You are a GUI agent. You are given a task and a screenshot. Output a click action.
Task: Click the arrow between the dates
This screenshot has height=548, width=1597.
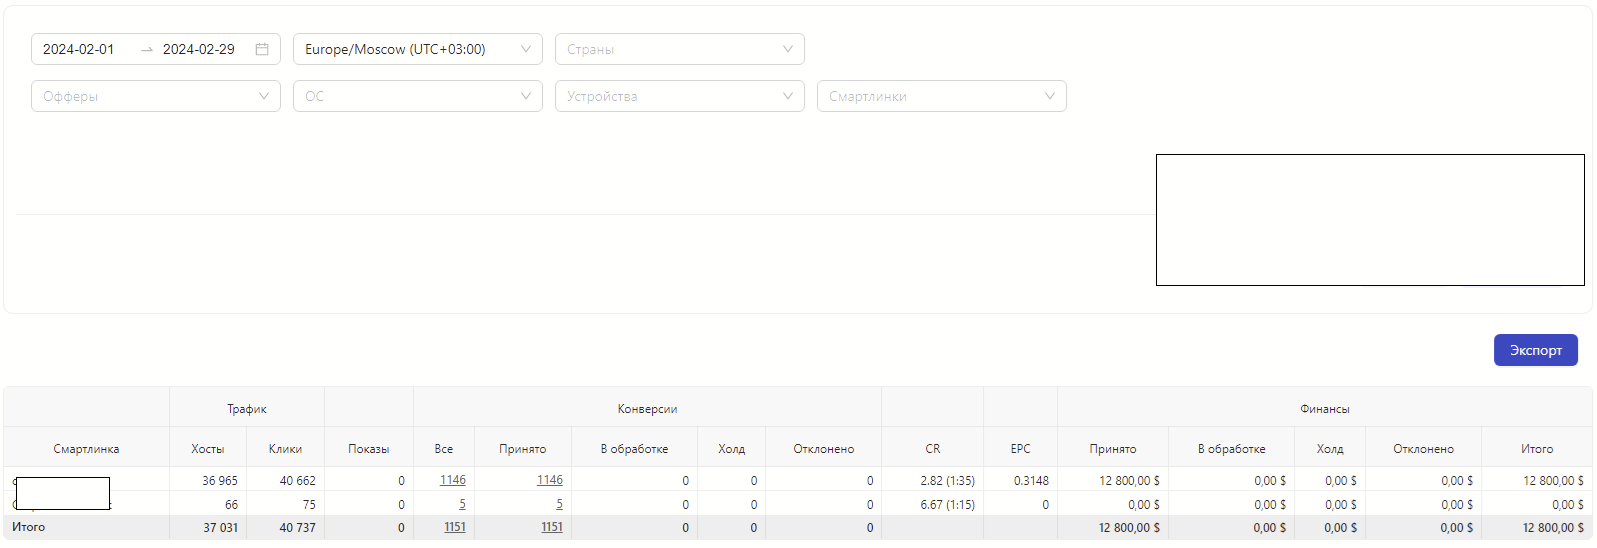click(x=147, y=49)
